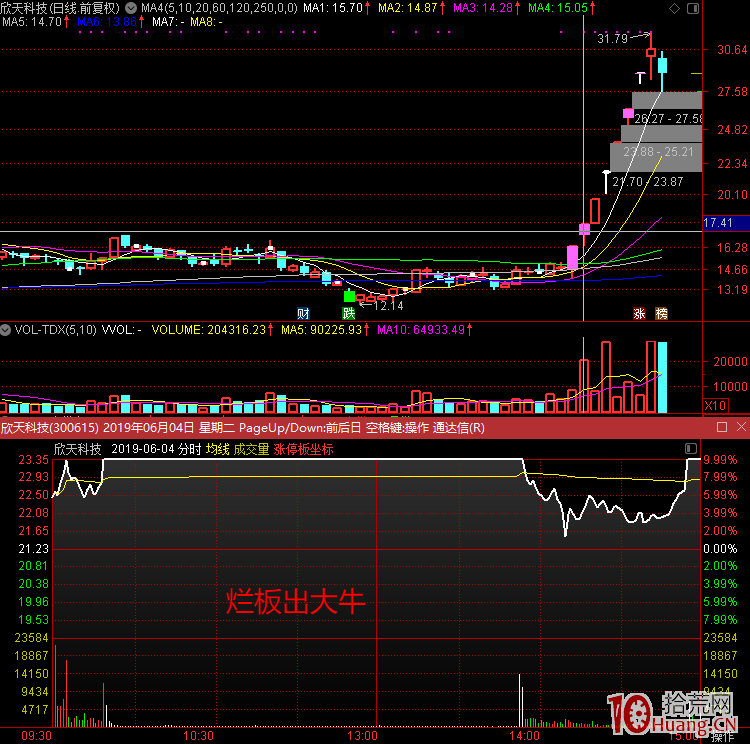
Task: Click the MA4(5,10,20,60,120,250,0,0) parameter text
Action: [x=219, y=8]
